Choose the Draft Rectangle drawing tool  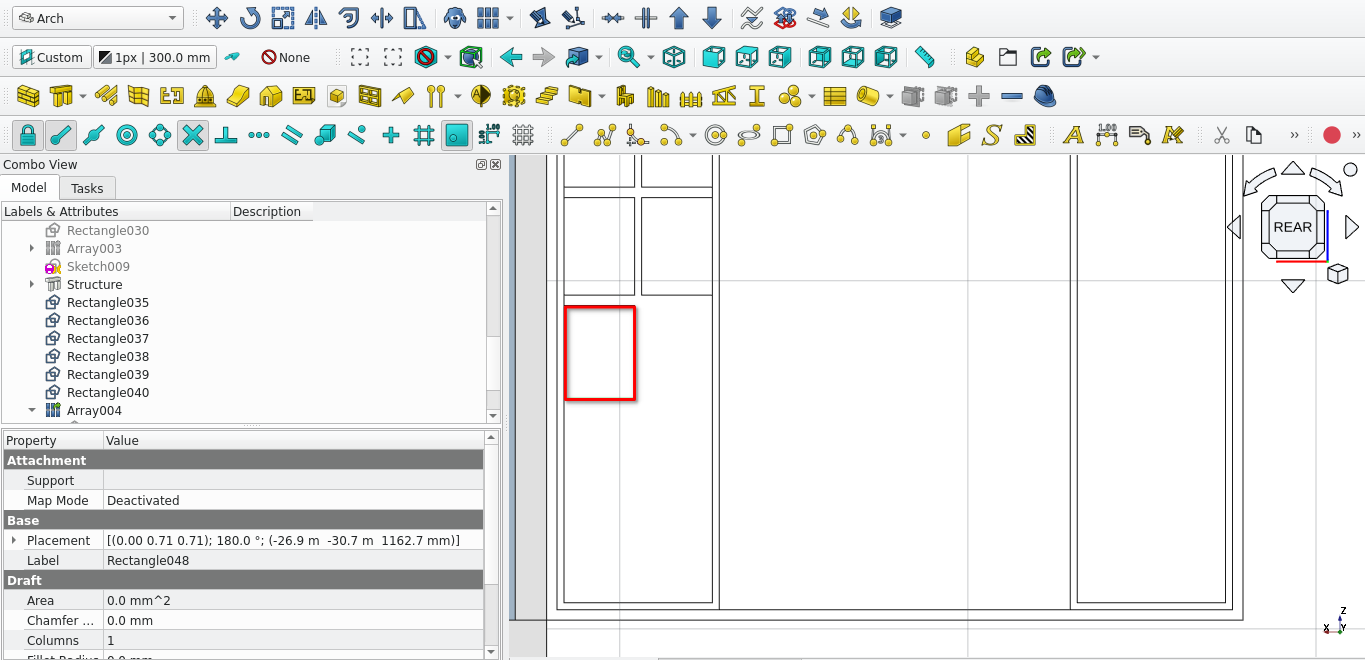pos(782,135)
